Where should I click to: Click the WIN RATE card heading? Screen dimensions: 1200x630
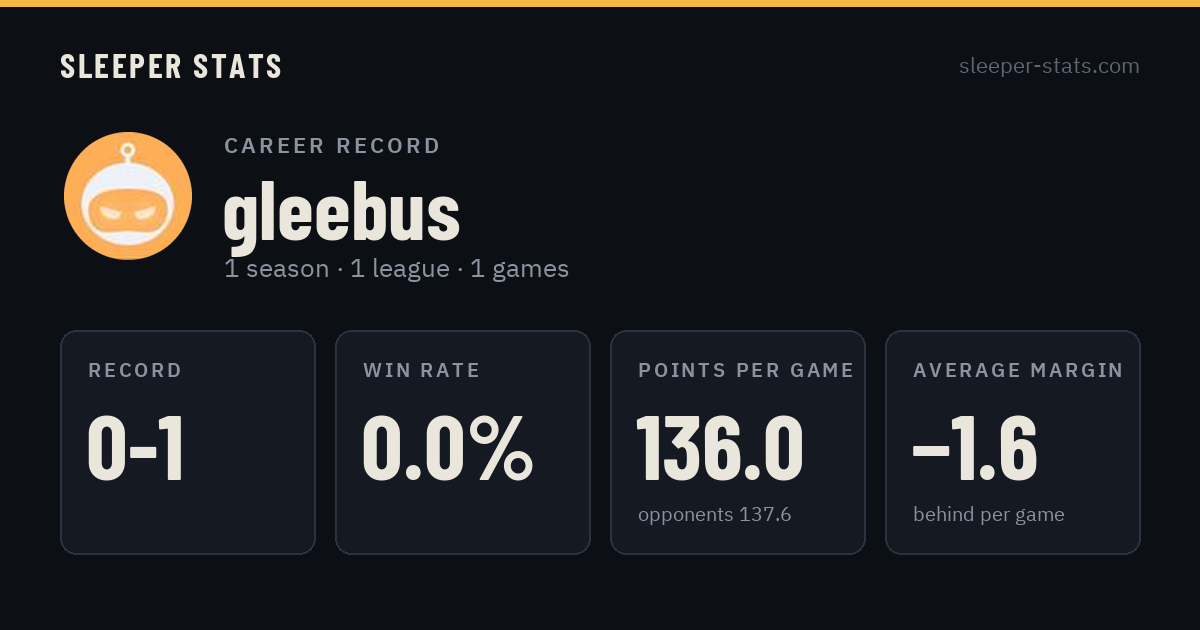pyautogui.click(x=422, y=371)
